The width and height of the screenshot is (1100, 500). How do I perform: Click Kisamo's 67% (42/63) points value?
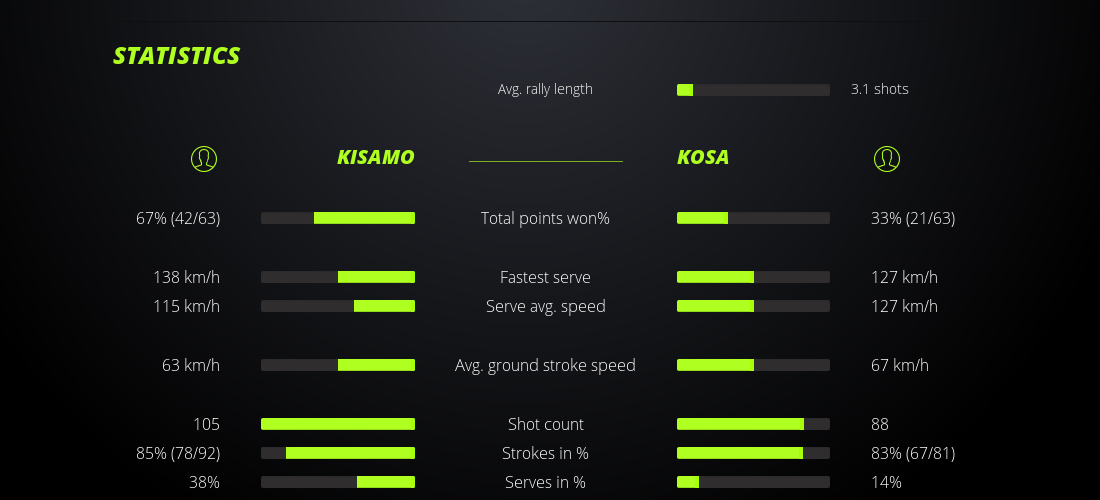tap(178, 218)
